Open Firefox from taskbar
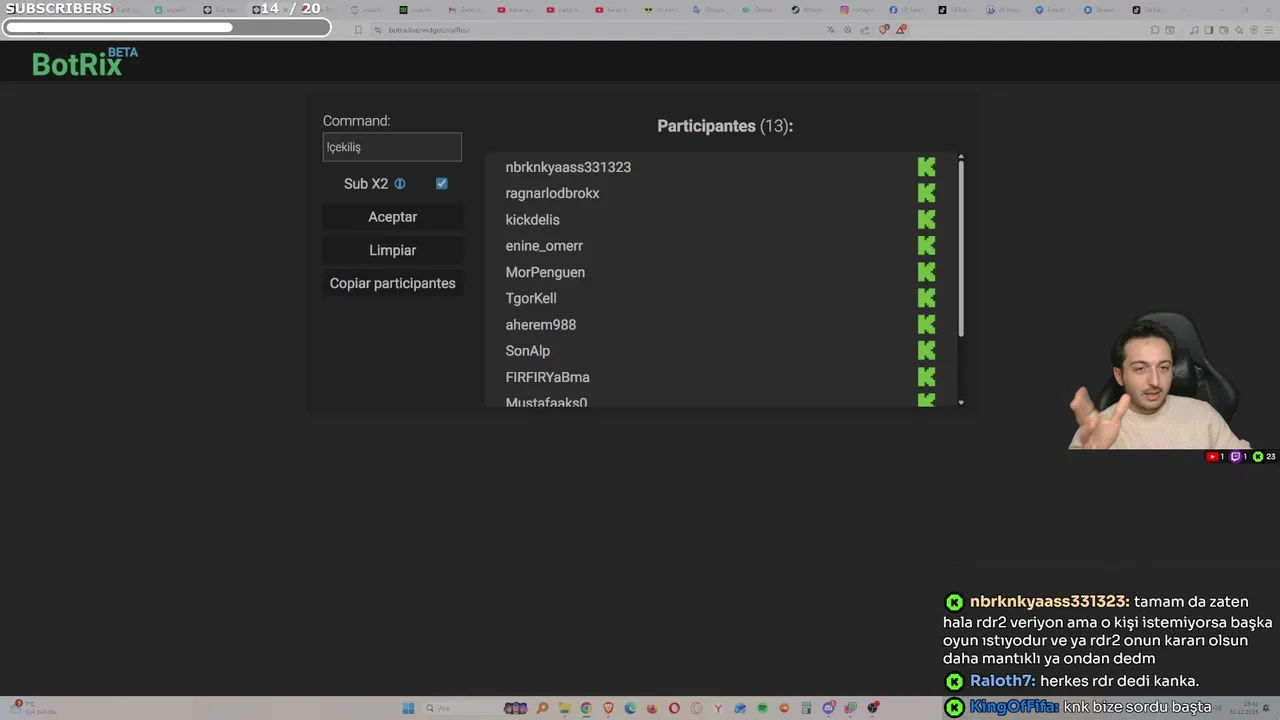Screen dimensions: 1280x720 tap(652, 708)
